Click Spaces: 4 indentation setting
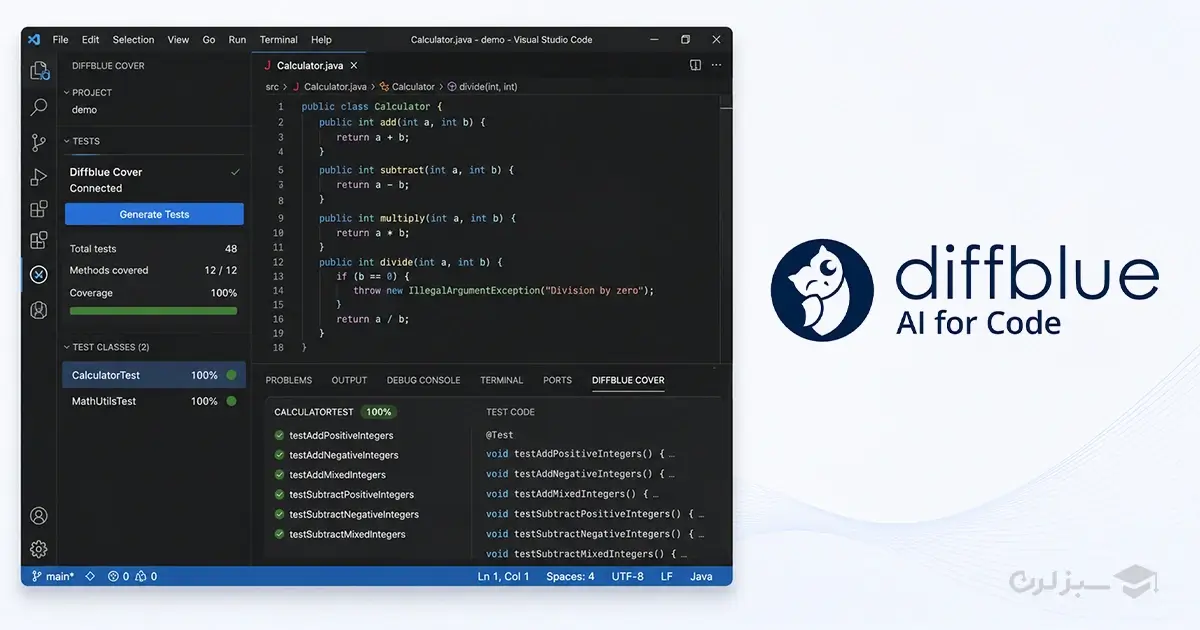This screenshot has height=630, width=1200. (x=570, y=577)
